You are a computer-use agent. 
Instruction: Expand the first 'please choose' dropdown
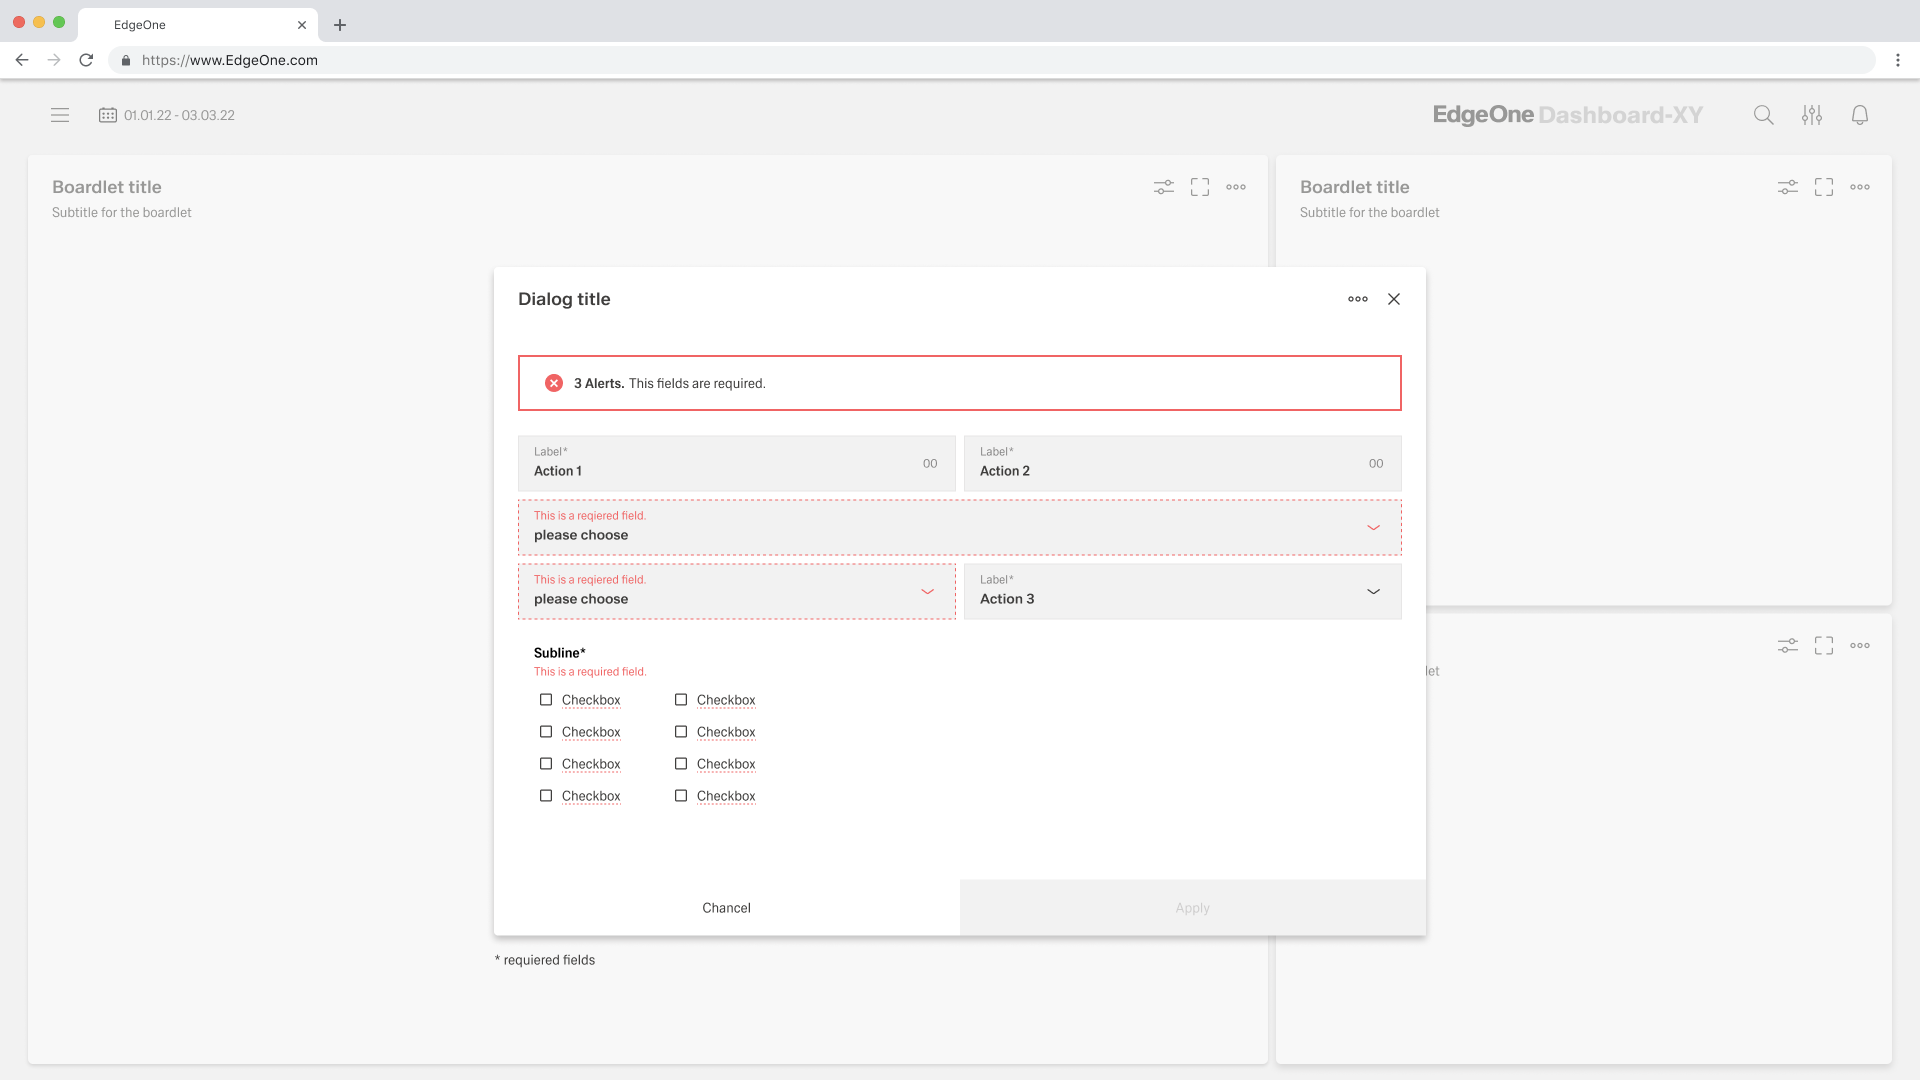point(1373,527)
